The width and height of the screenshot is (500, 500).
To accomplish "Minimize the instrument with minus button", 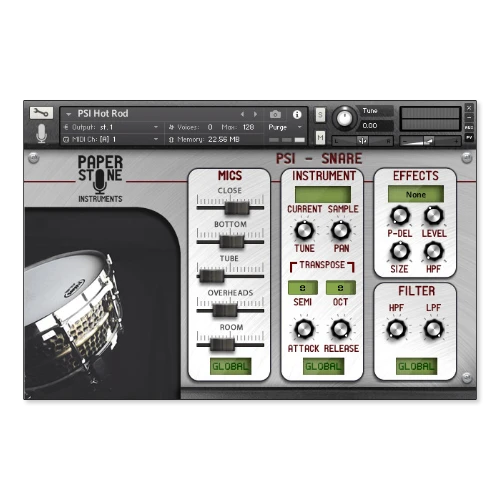I will [469, 118].
